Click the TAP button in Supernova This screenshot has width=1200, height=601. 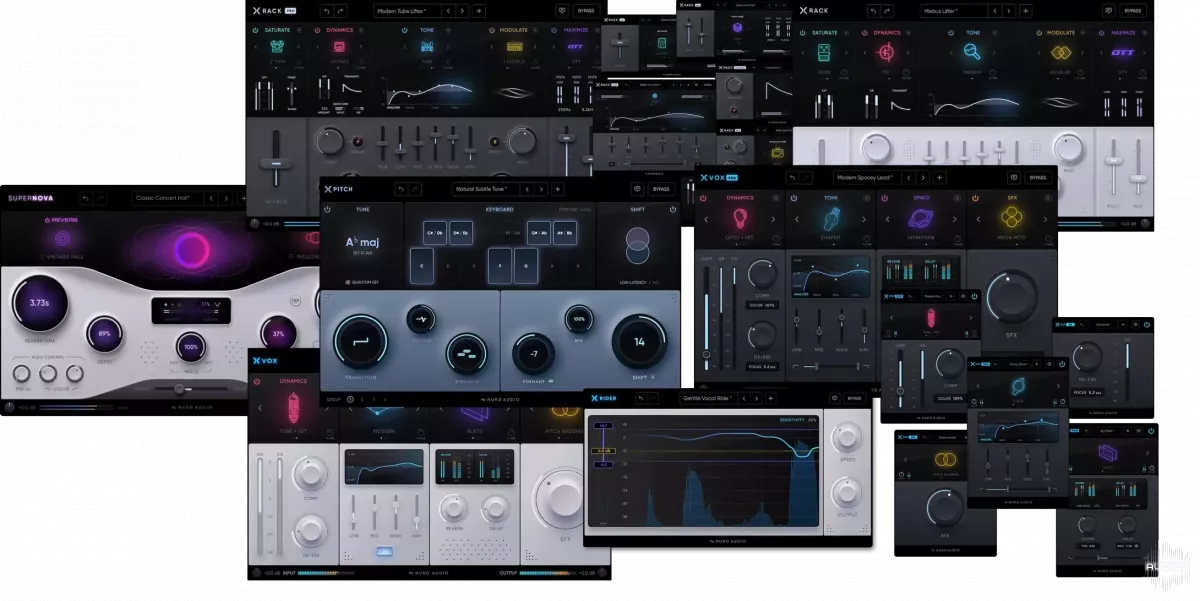(x=294, y=300)
